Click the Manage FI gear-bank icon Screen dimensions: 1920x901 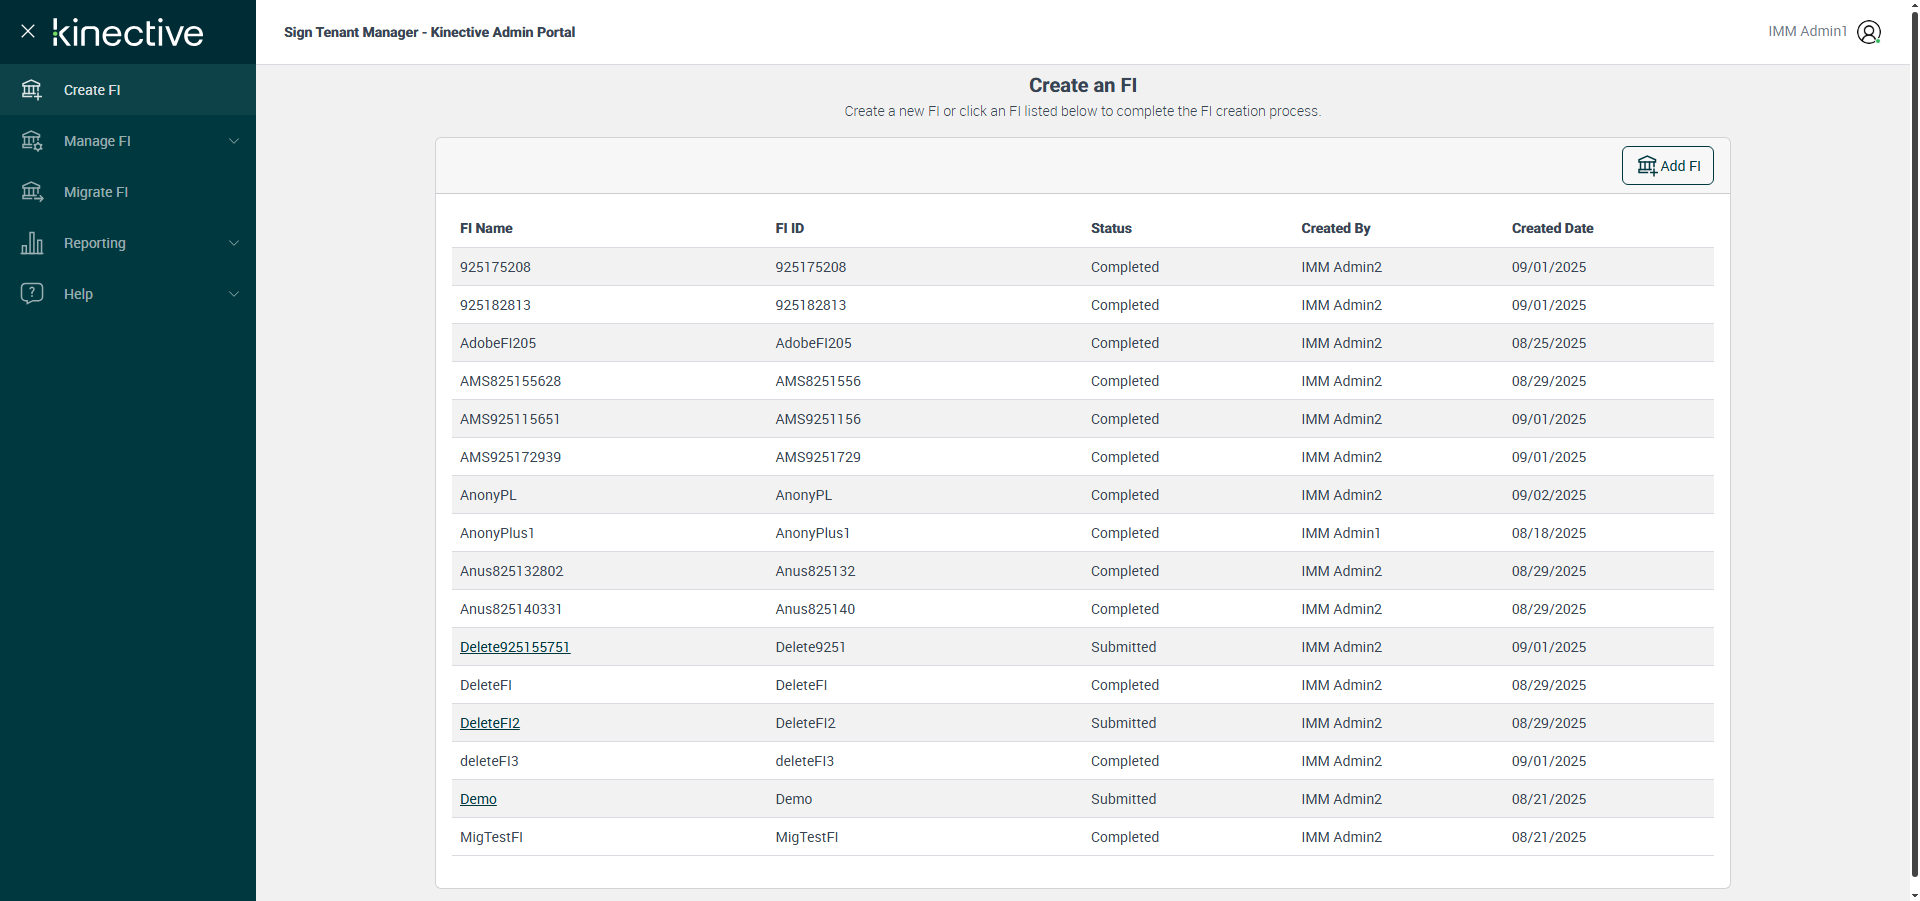pos(32,141)
